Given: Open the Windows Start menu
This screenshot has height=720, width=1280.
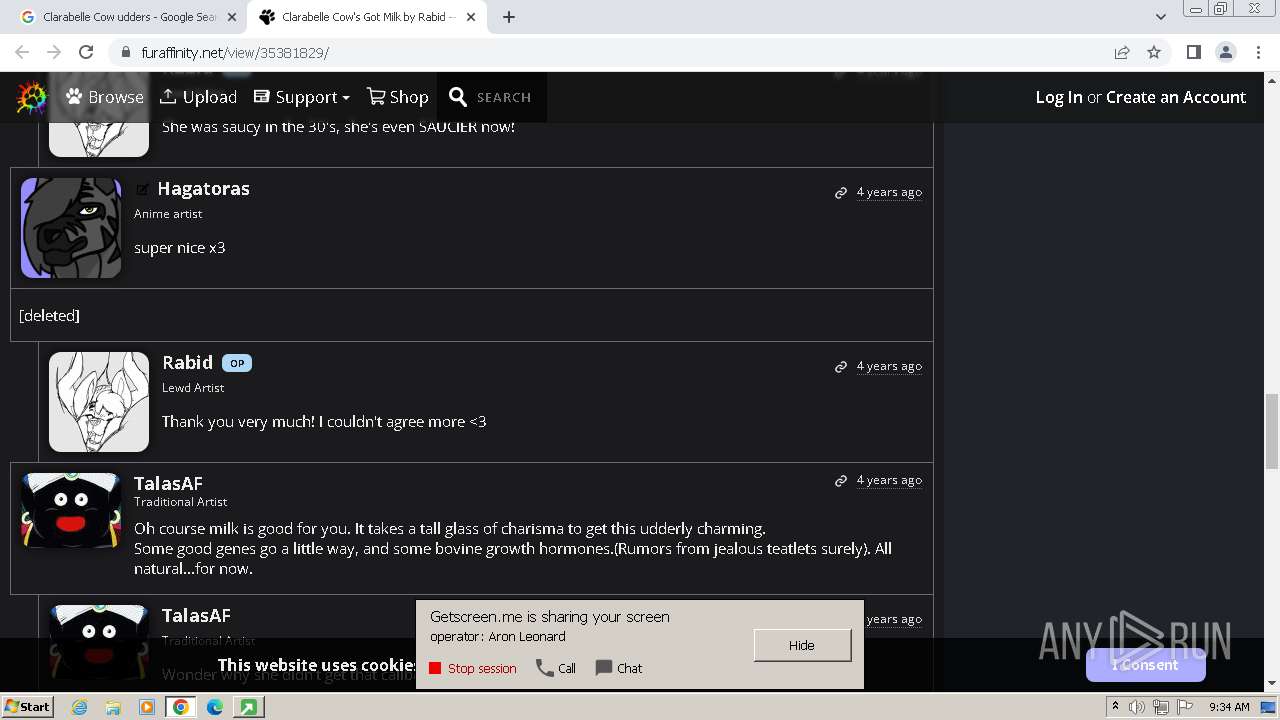Looking at the screenshot, I should pos(28,706).
